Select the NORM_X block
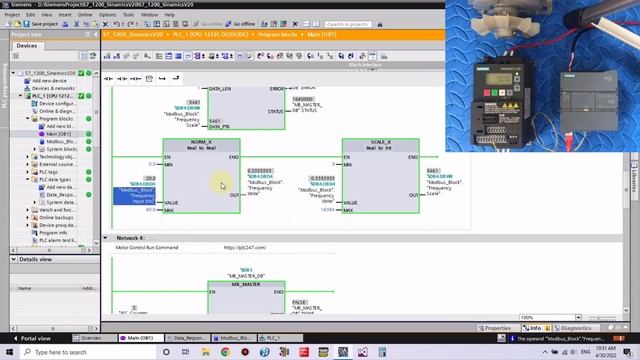This screenshot has width=640, height=360. (202, 176)
